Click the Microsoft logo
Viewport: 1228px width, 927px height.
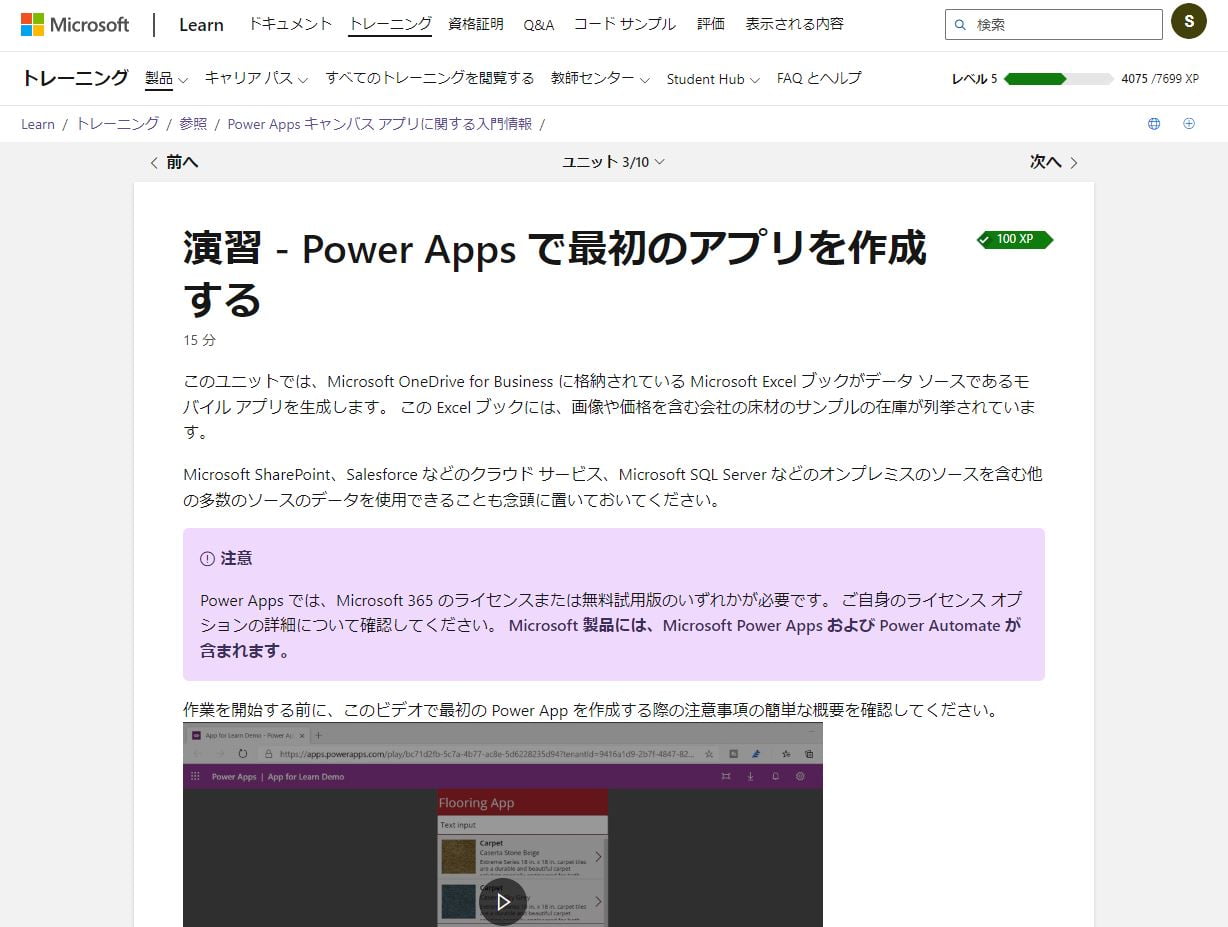(75, 24)
